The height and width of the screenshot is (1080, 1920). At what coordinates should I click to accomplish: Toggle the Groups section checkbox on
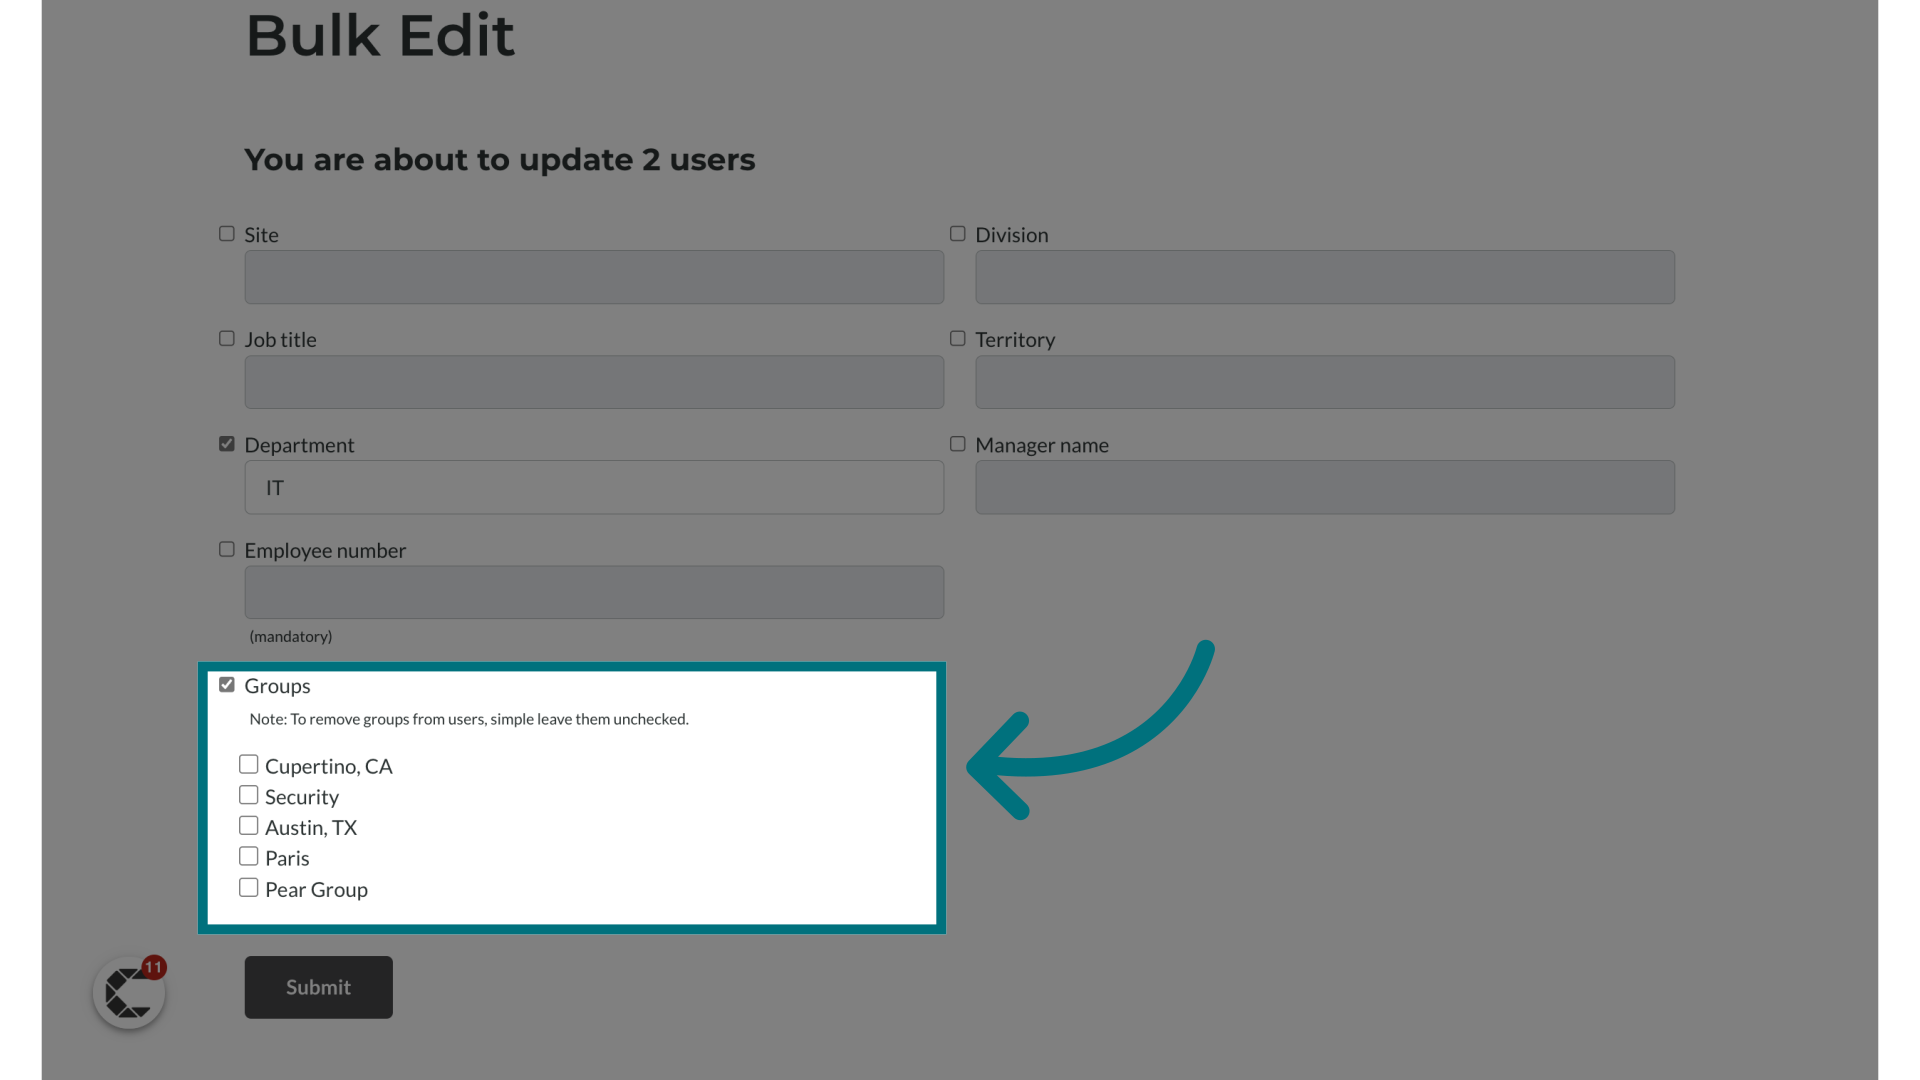click(225, 684)
